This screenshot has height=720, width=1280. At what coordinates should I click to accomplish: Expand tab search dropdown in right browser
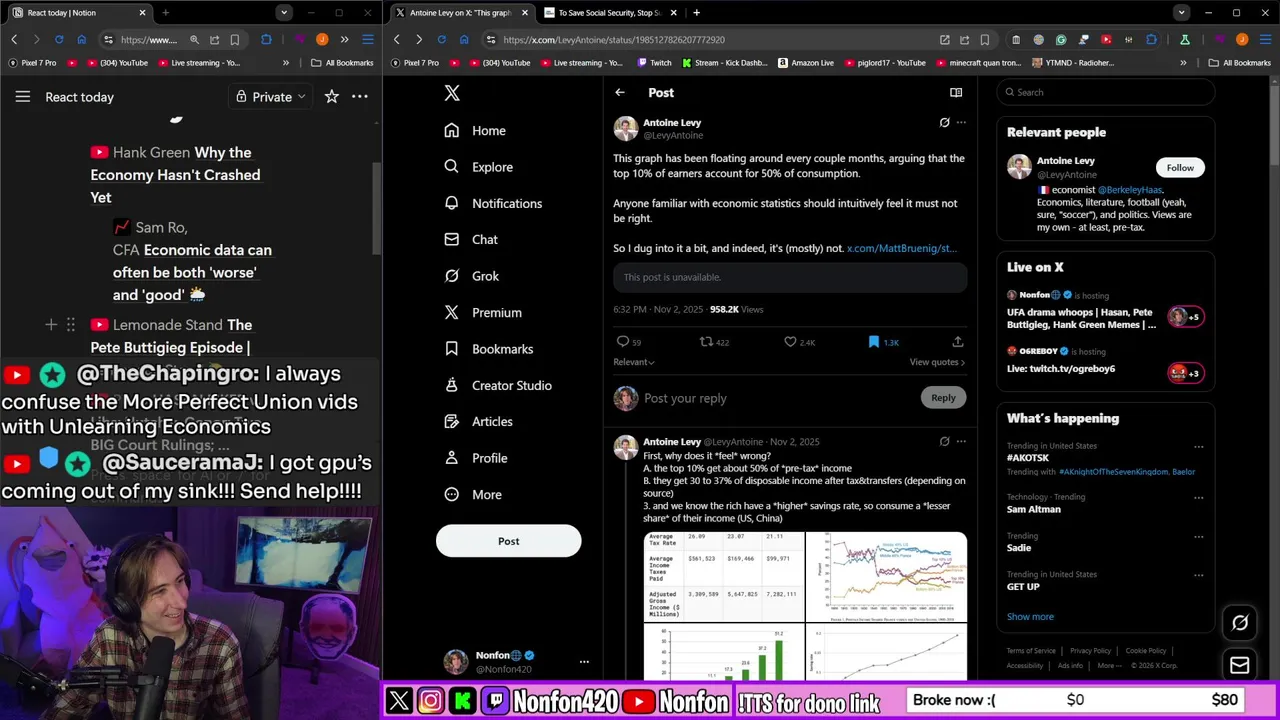[x=1183, y=13]
